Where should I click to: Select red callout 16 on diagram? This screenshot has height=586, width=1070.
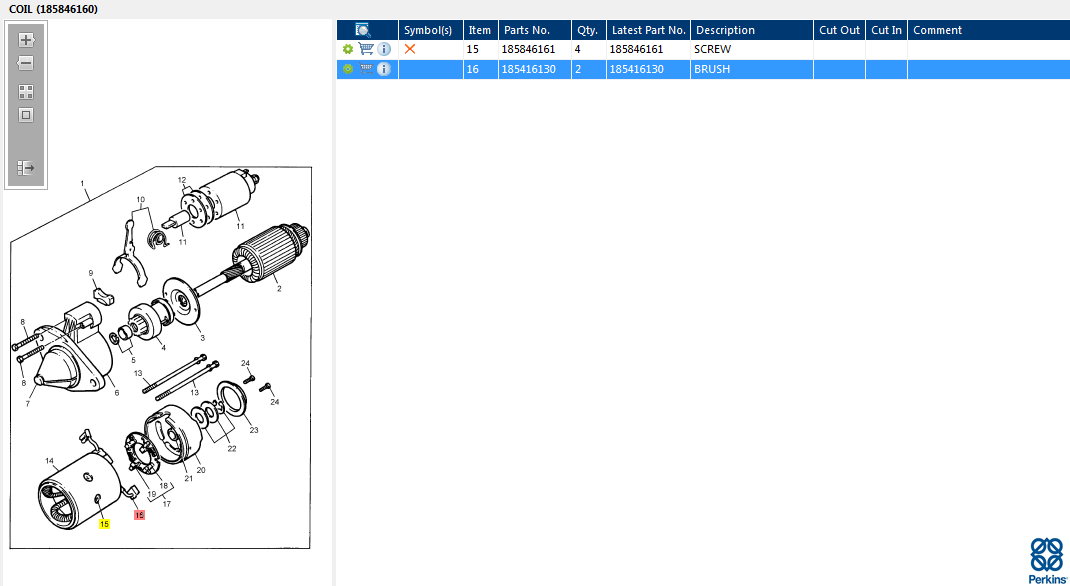click(x=139, y=515)
